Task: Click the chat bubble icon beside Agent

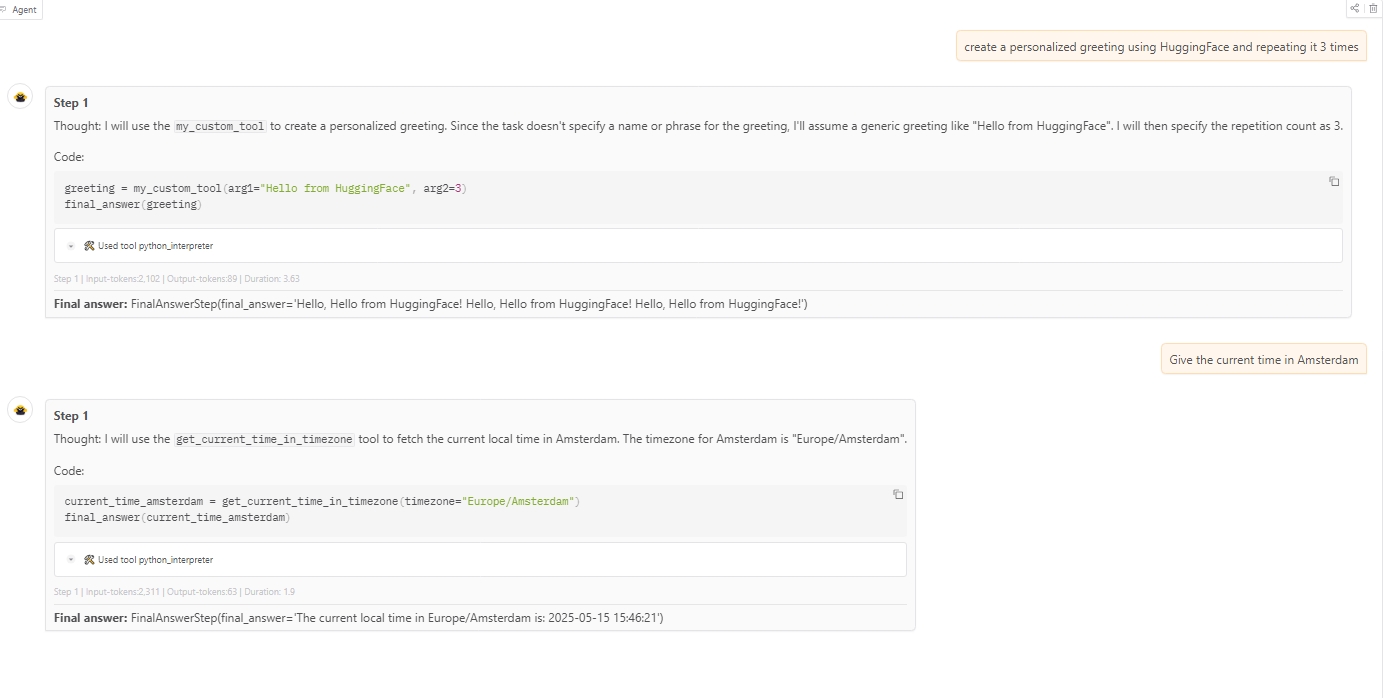Action: point(4,10)
